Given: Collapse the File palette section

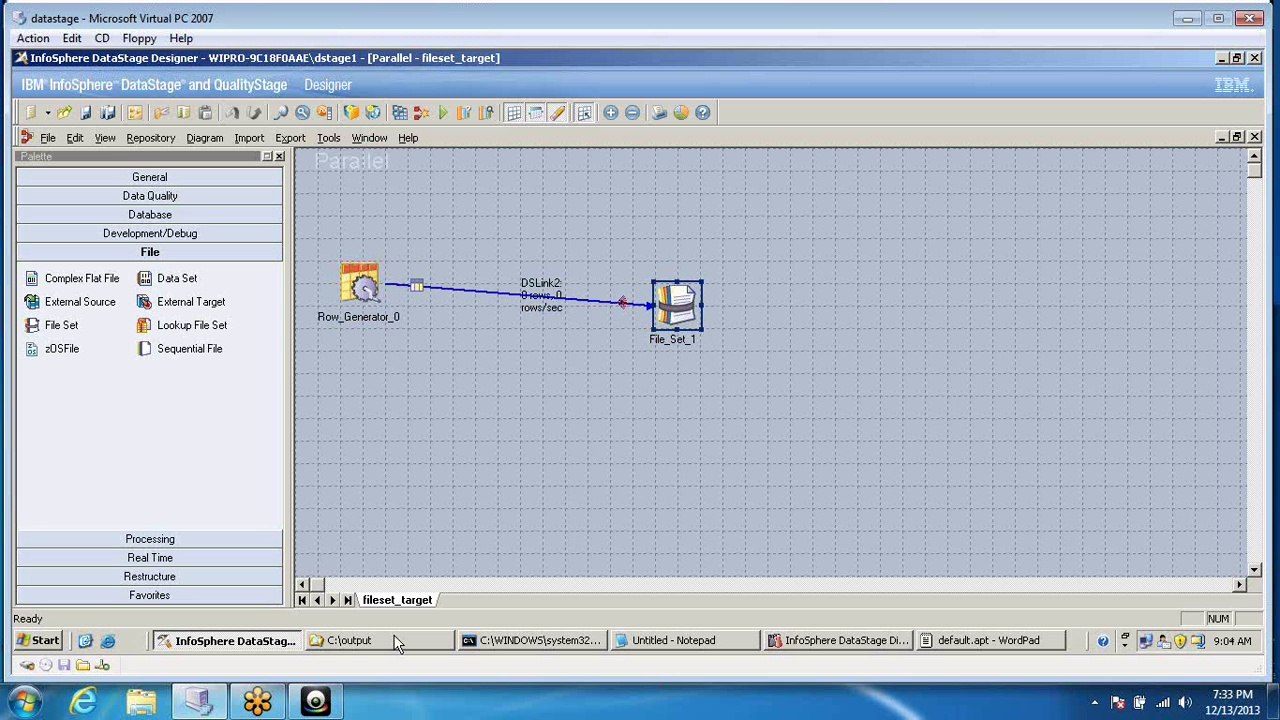Looking at the screenshot, I should pos(150,252).
